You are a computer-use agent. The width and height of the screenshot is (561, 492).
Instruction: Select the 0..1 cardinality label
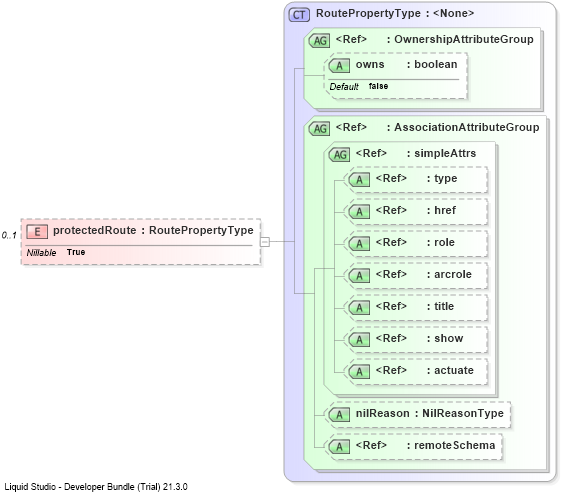[9, 235]
